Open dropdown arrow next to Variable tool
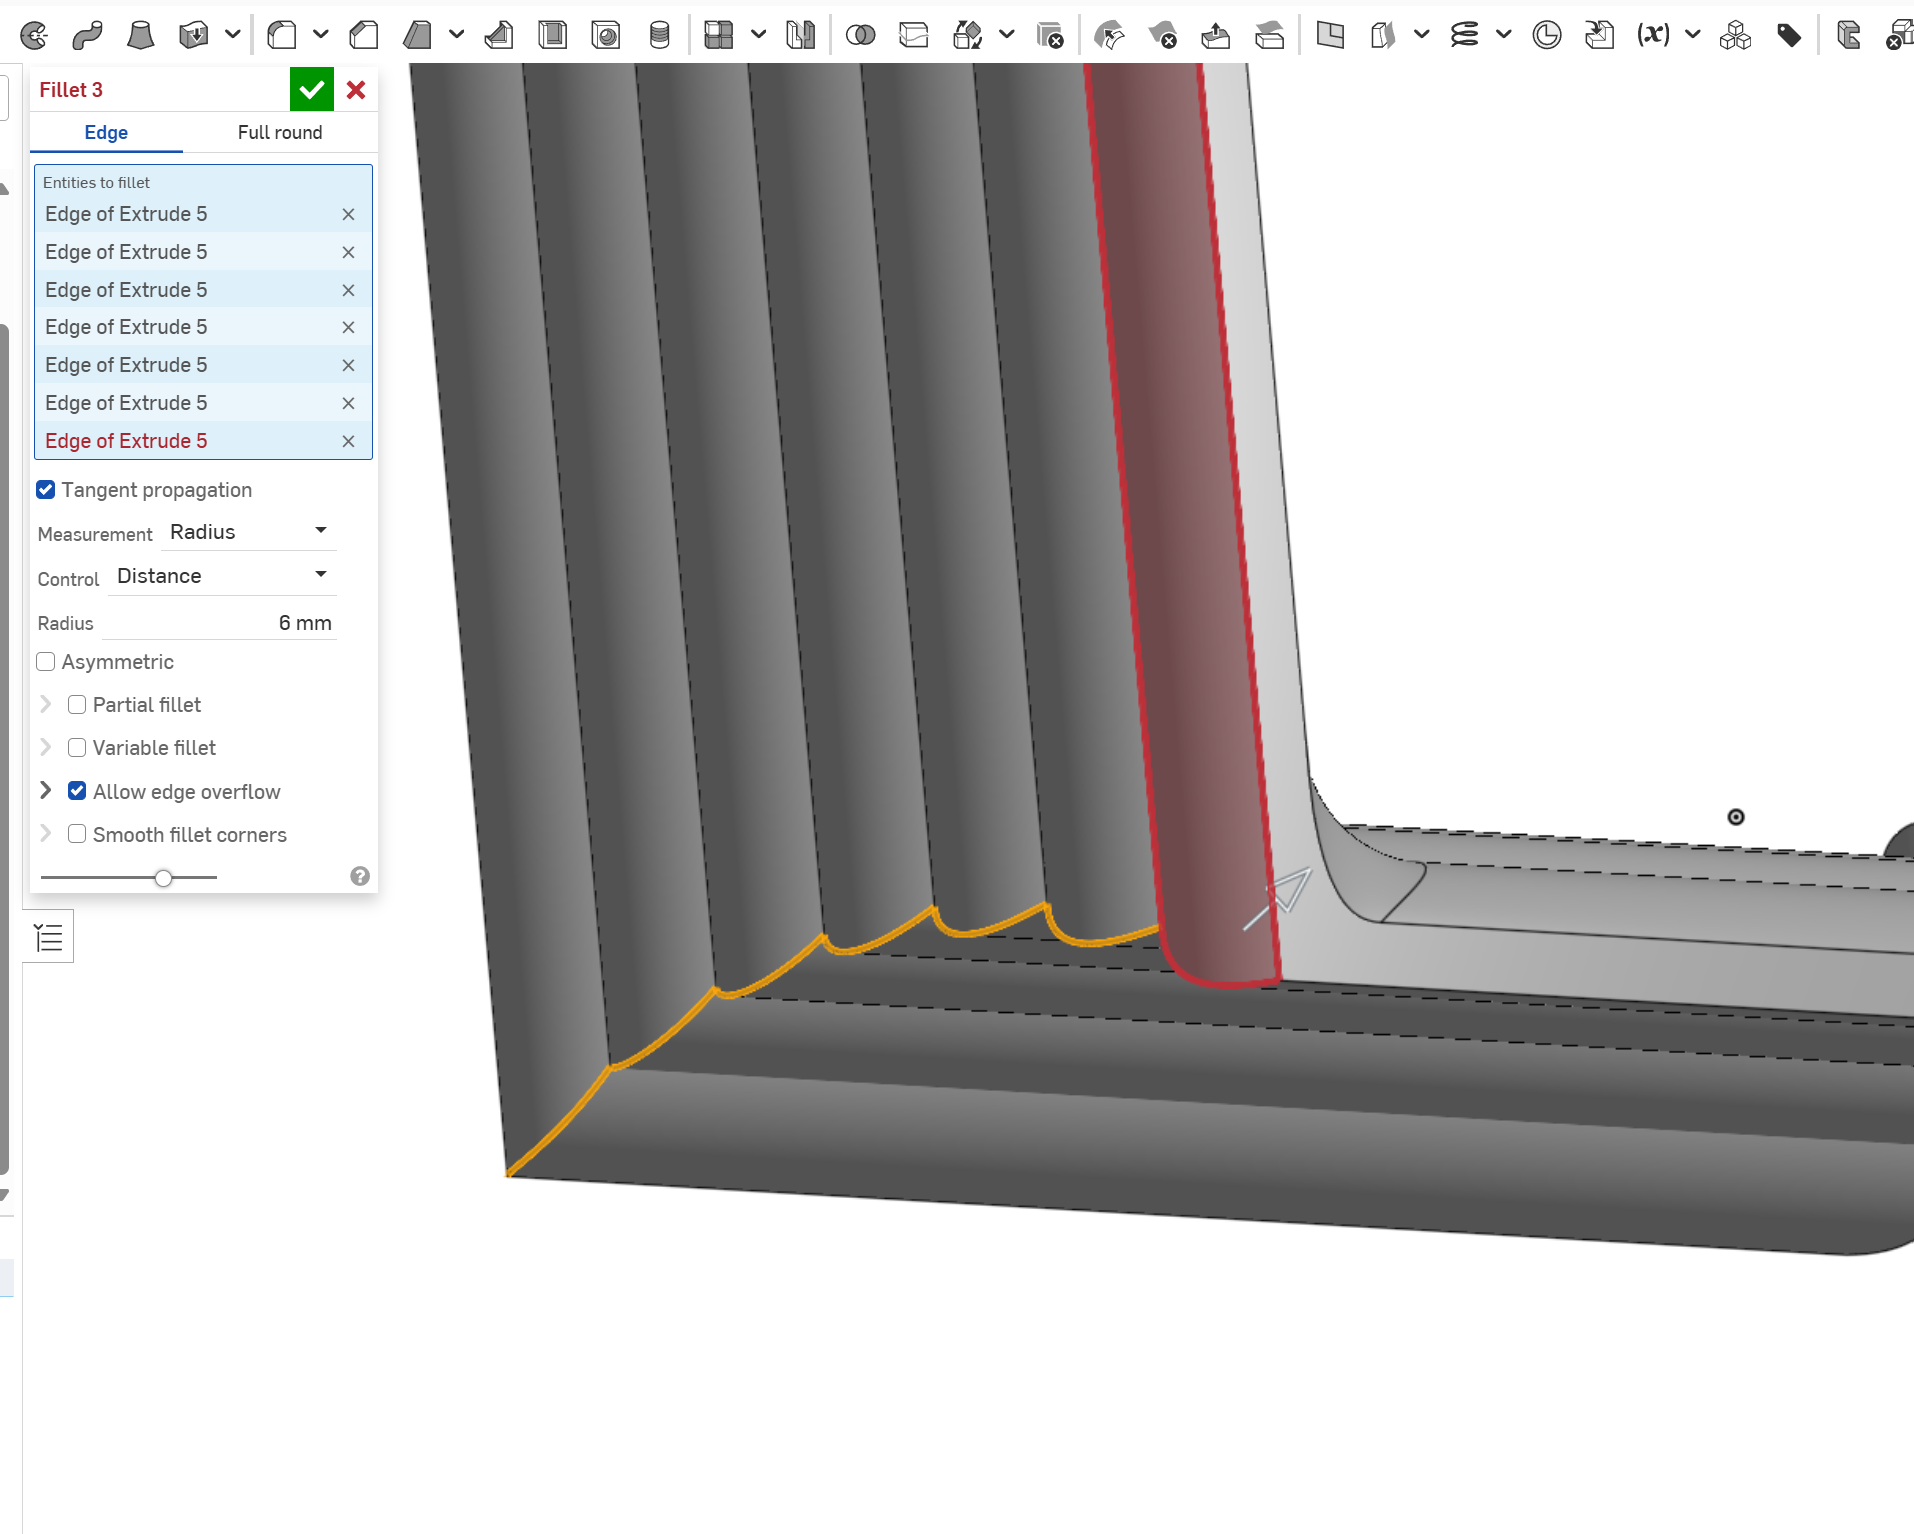1914x1534 pixels. (1693, 35)
